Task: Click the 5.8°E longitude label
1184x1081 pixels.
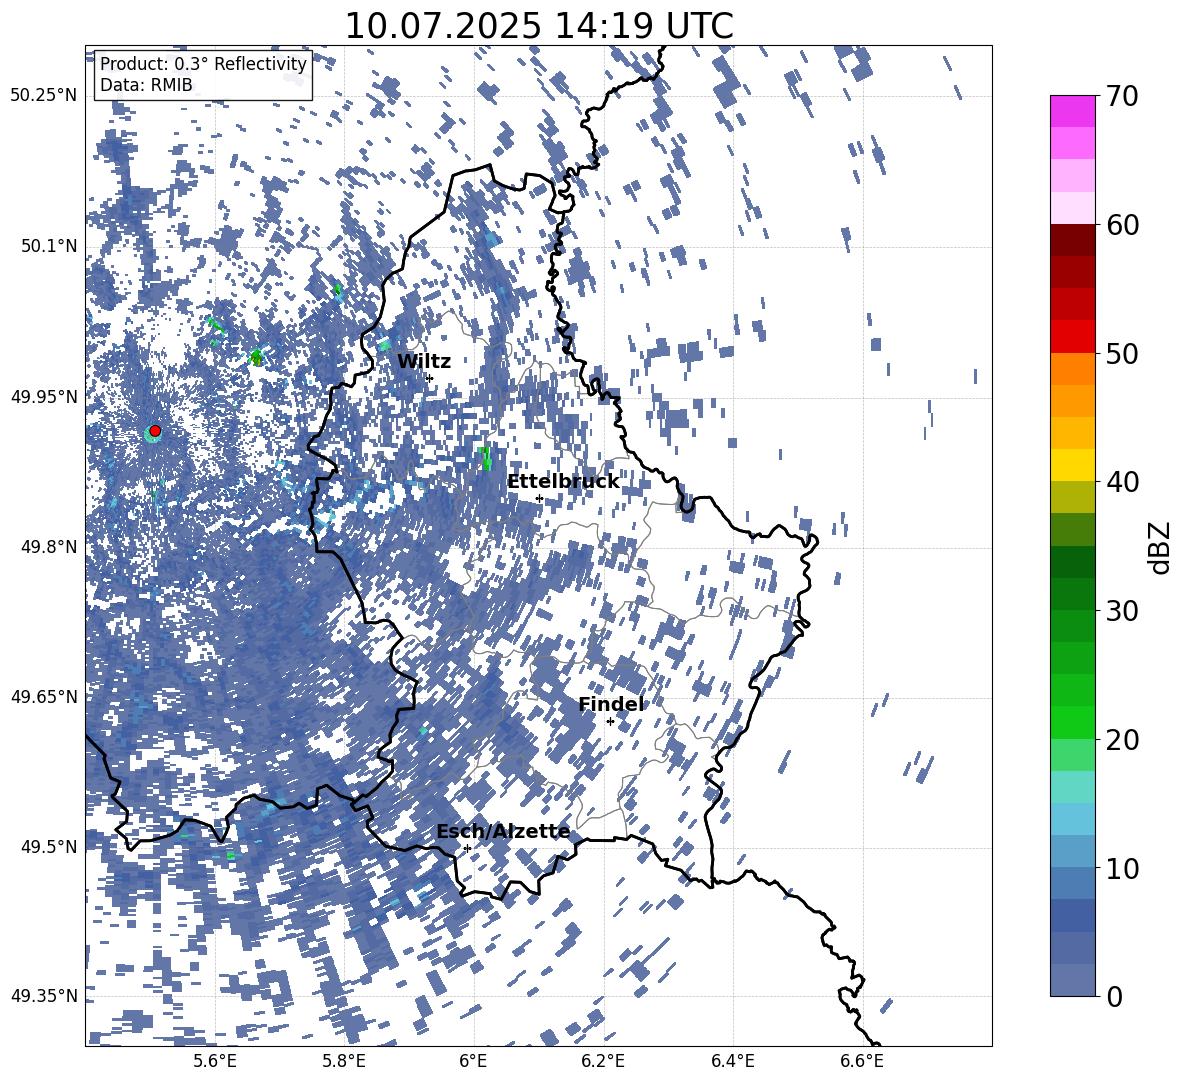Action: [344, 1061]
